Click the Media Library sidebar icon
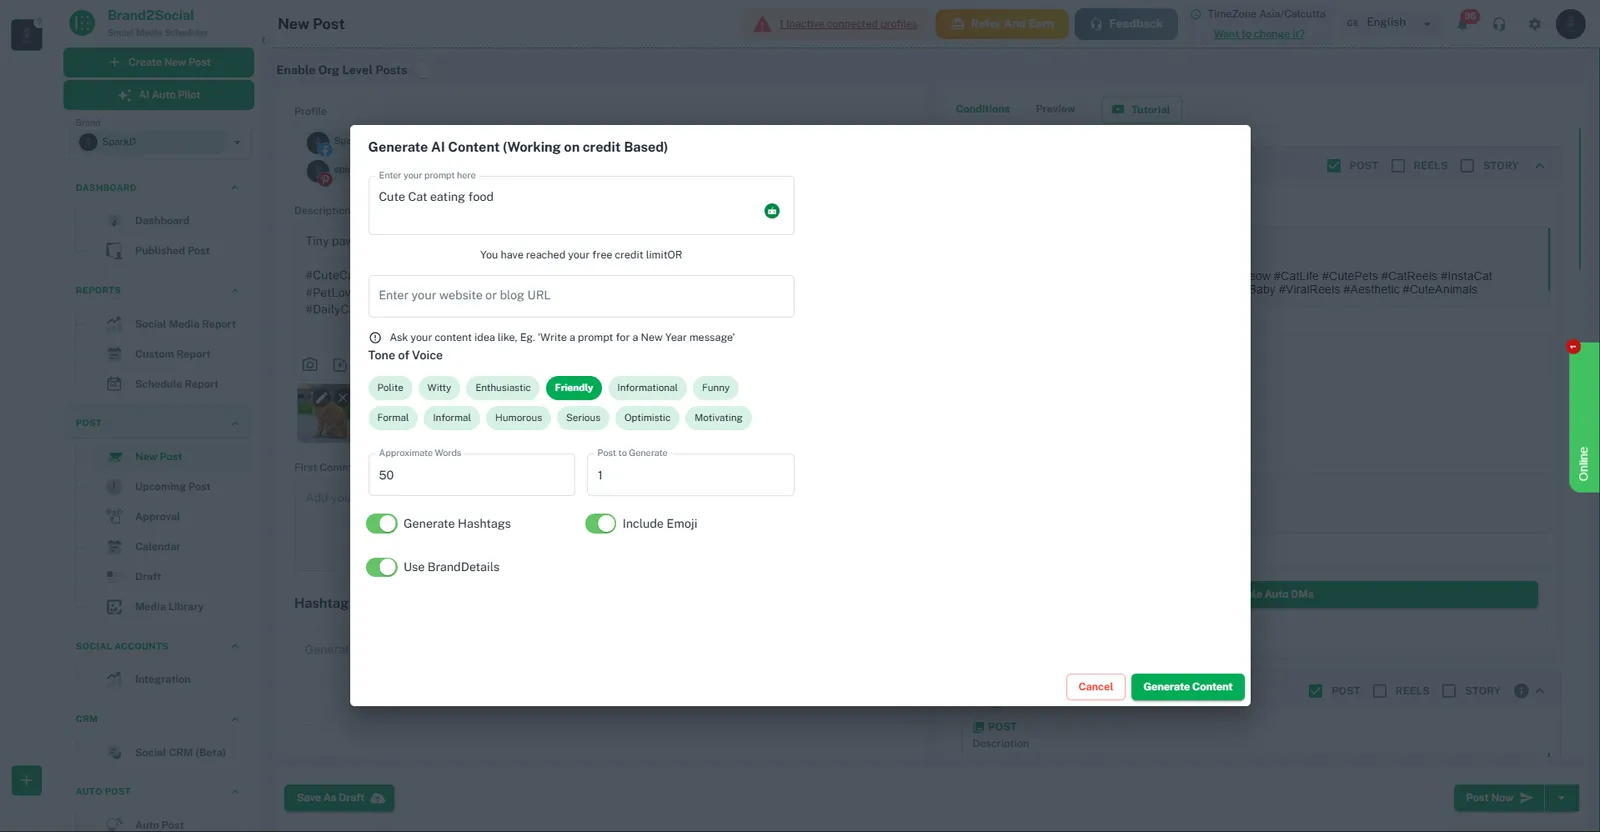This screenshot has height=832, width=1600. click(114, 607)
